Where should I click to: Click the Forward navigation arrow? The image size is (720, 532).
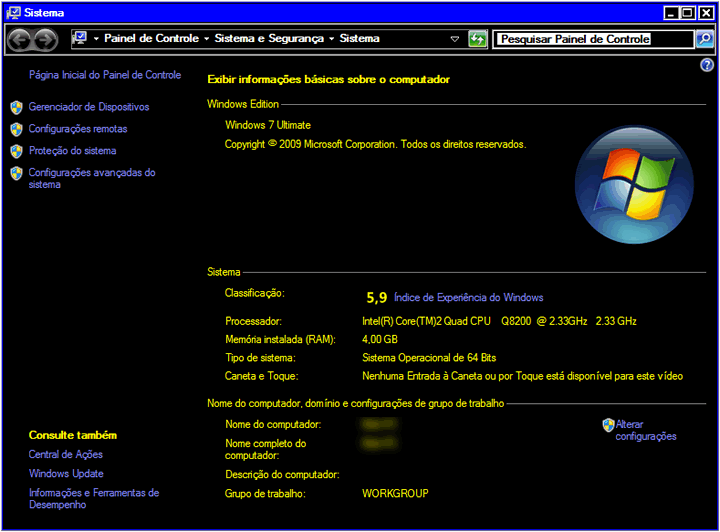point(45,39)
